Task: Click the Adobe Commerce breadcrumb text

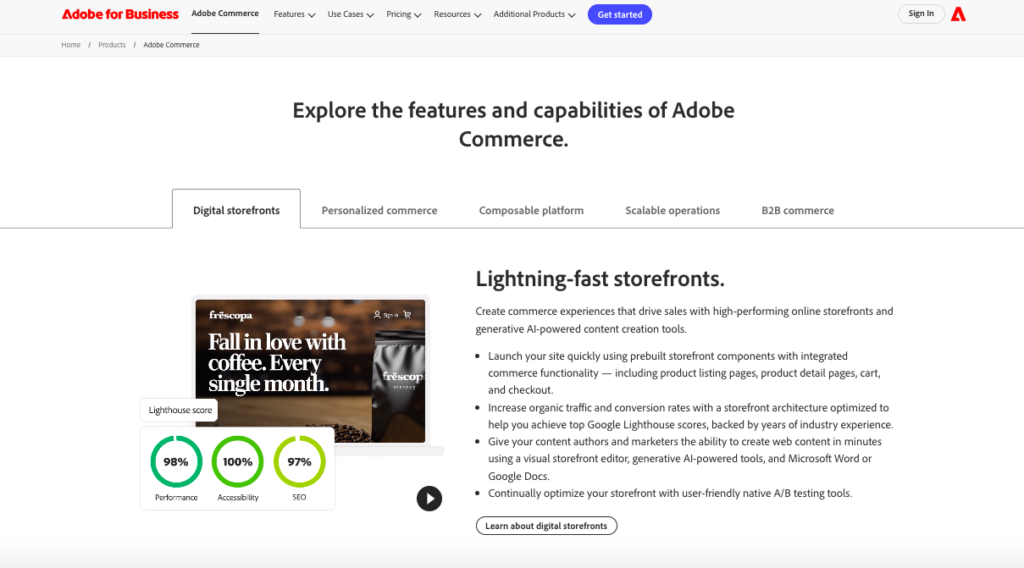Action: point(171,45)
